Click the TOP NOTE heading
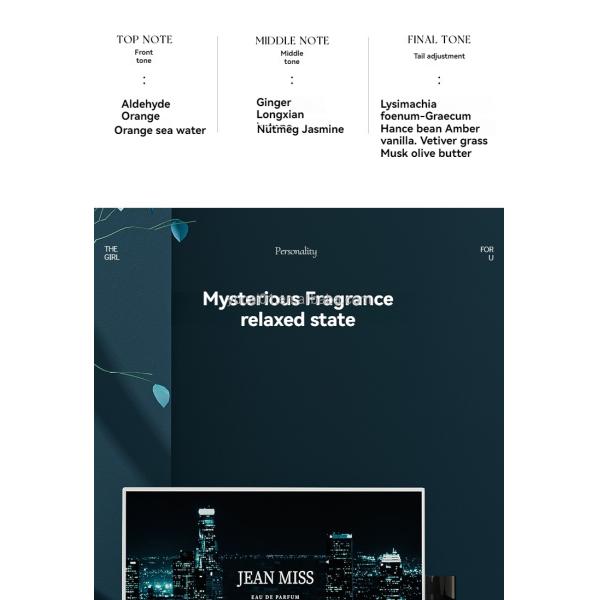Image resolution: width=600 pixels, height=600 pixels. point(144,39)
